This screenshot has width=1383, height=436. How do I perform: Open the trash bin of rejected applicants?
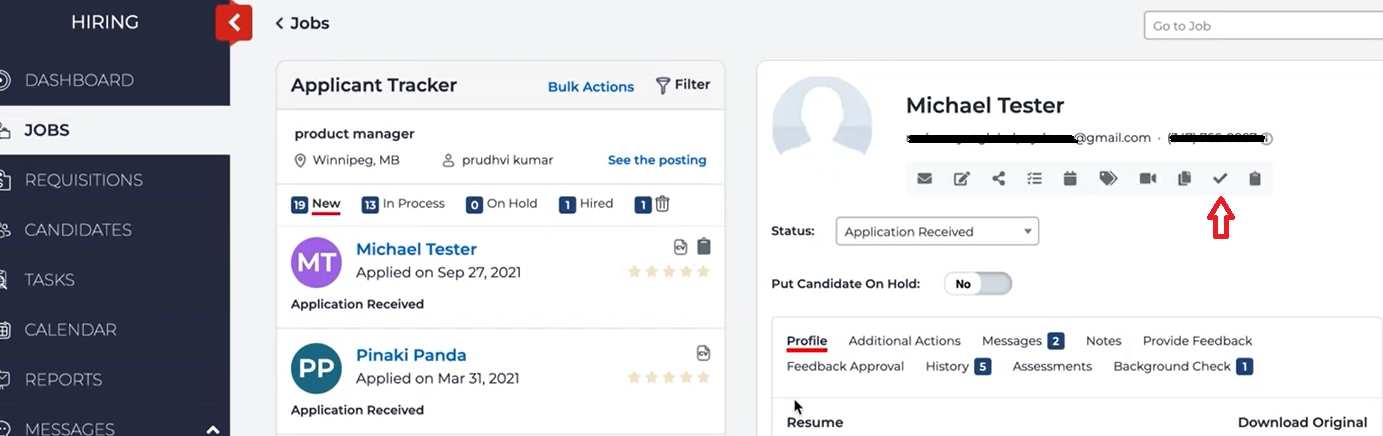[662, 204]
